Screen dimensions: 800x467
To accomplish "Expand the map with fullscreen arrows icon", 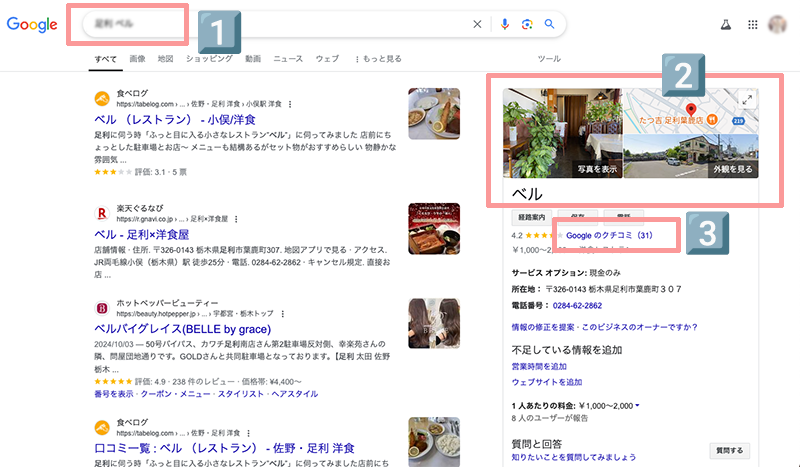I will (747, 100).
